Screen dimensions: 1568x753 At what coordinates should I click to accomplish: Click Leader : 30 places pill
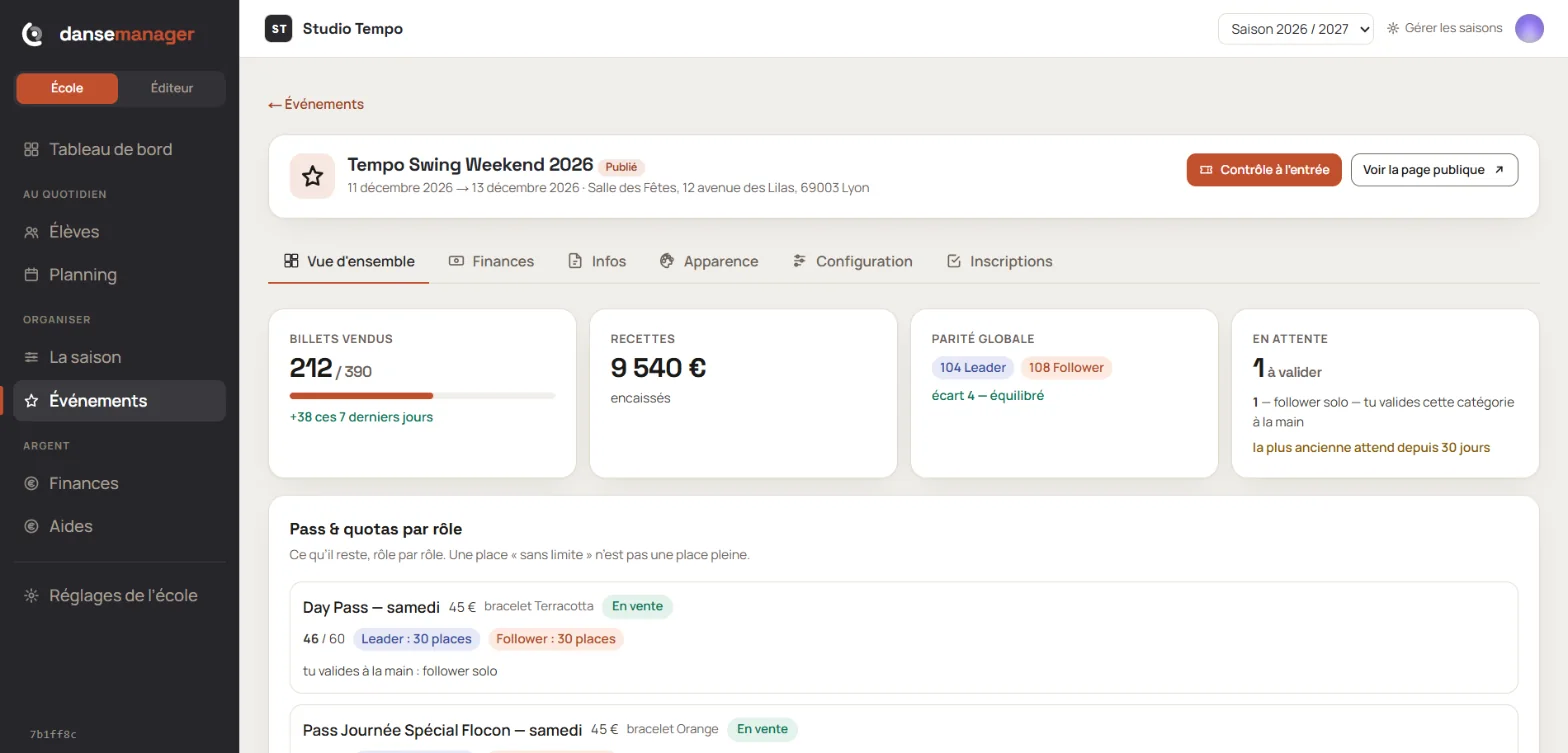[416, 639]
